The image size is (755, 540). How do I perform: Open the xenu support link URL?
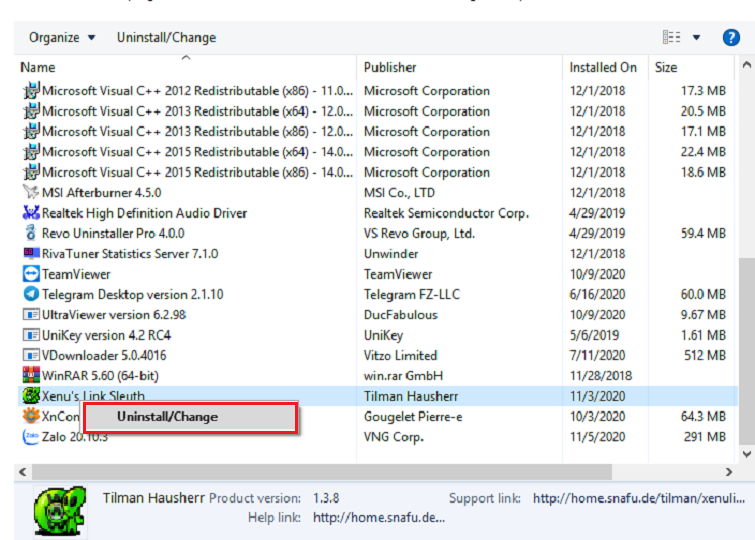tap(638, 498)
